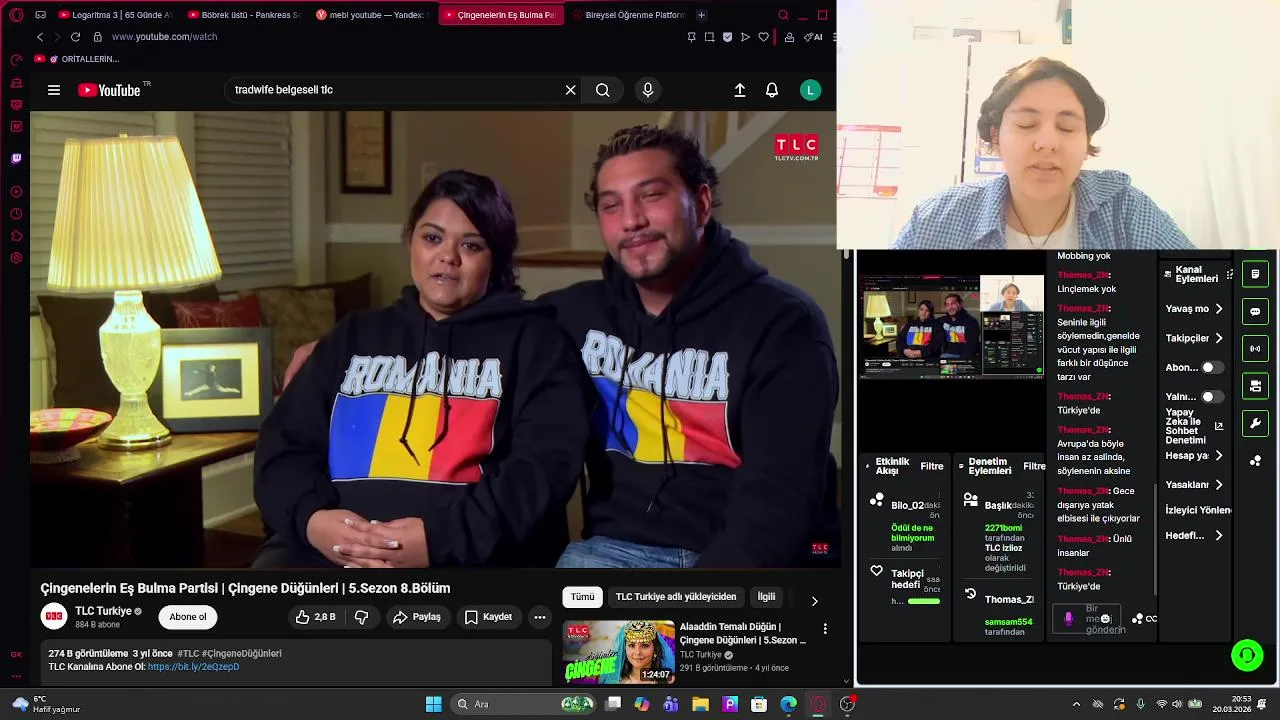
Task: Open Twitch icon in Opera sidebar
Action: pos(16,158)
